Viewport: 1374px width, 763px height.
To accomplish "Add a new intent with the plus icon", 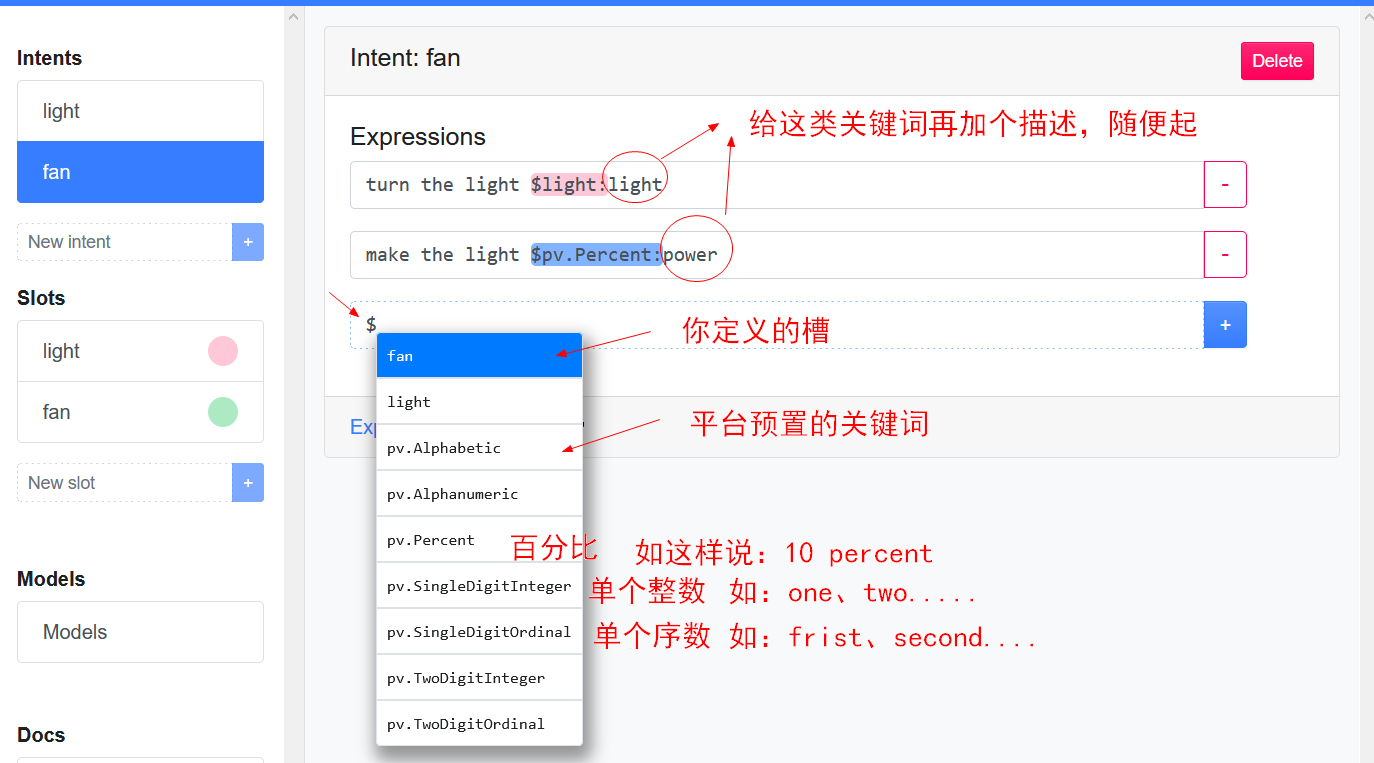I will [247, 242].
